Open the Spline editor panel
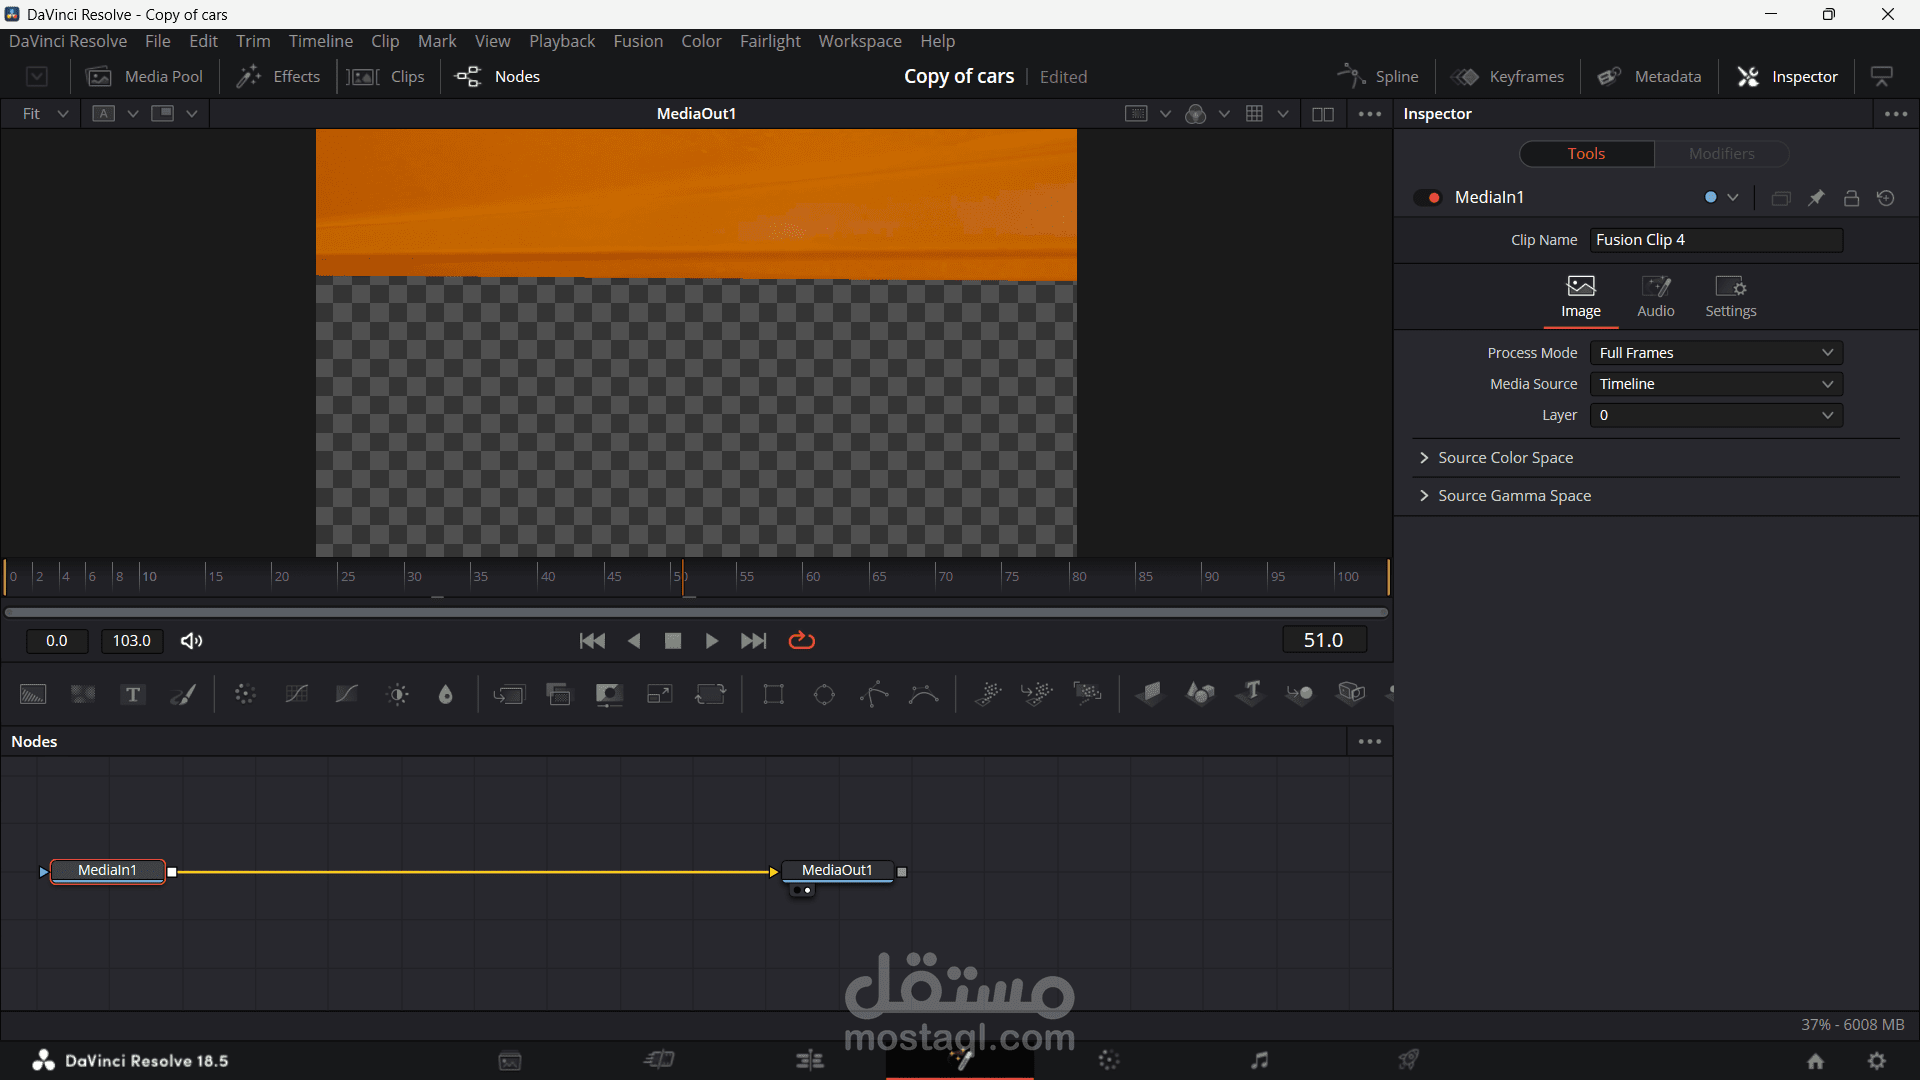The width and height of the screenshot is (1920, 1080). [1379, 77]
